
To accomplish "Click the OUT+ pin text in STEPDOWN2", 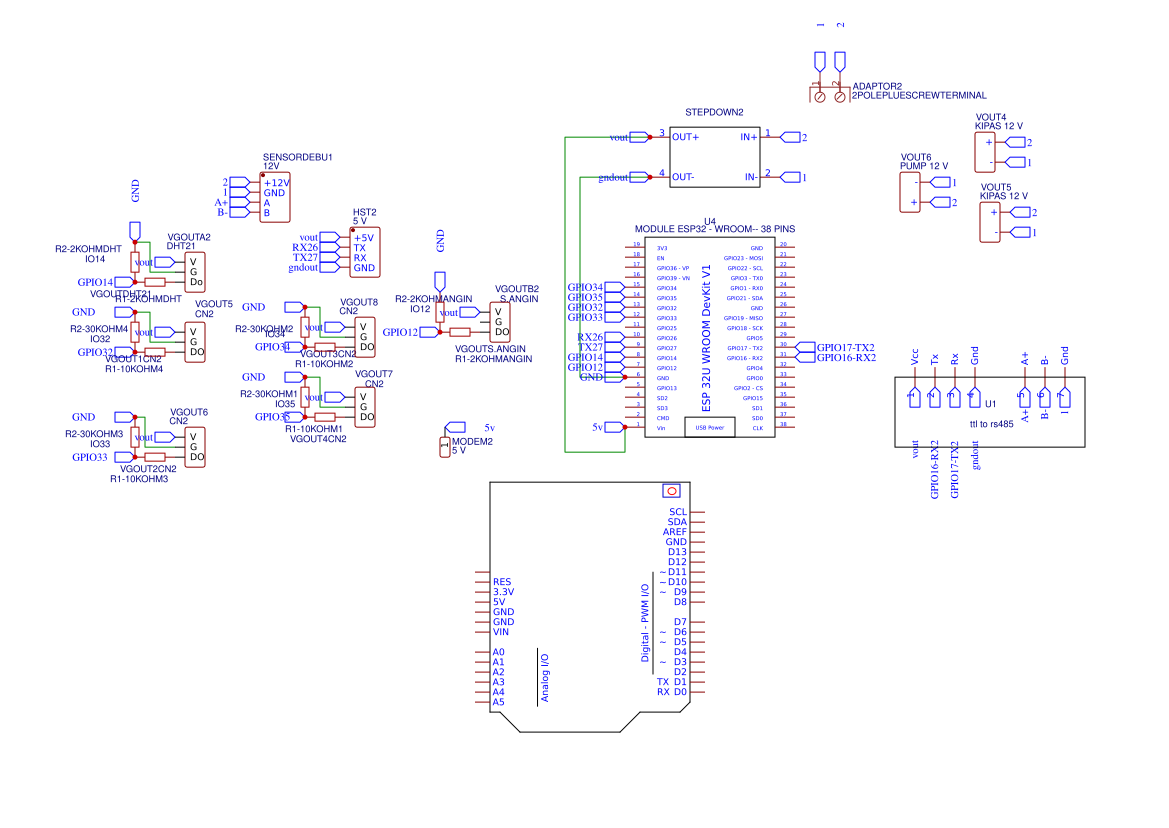I will [685, 137].
